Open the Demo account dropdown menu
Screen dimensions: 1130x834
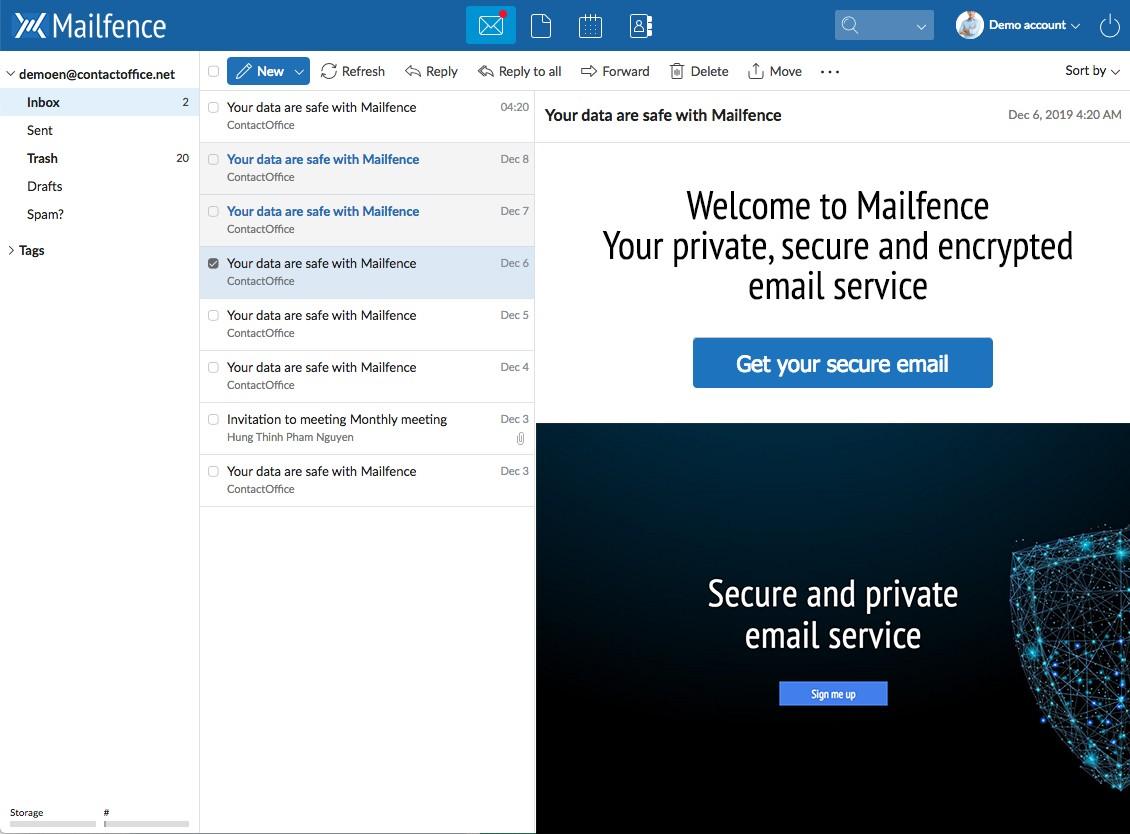coord(1033,25)
